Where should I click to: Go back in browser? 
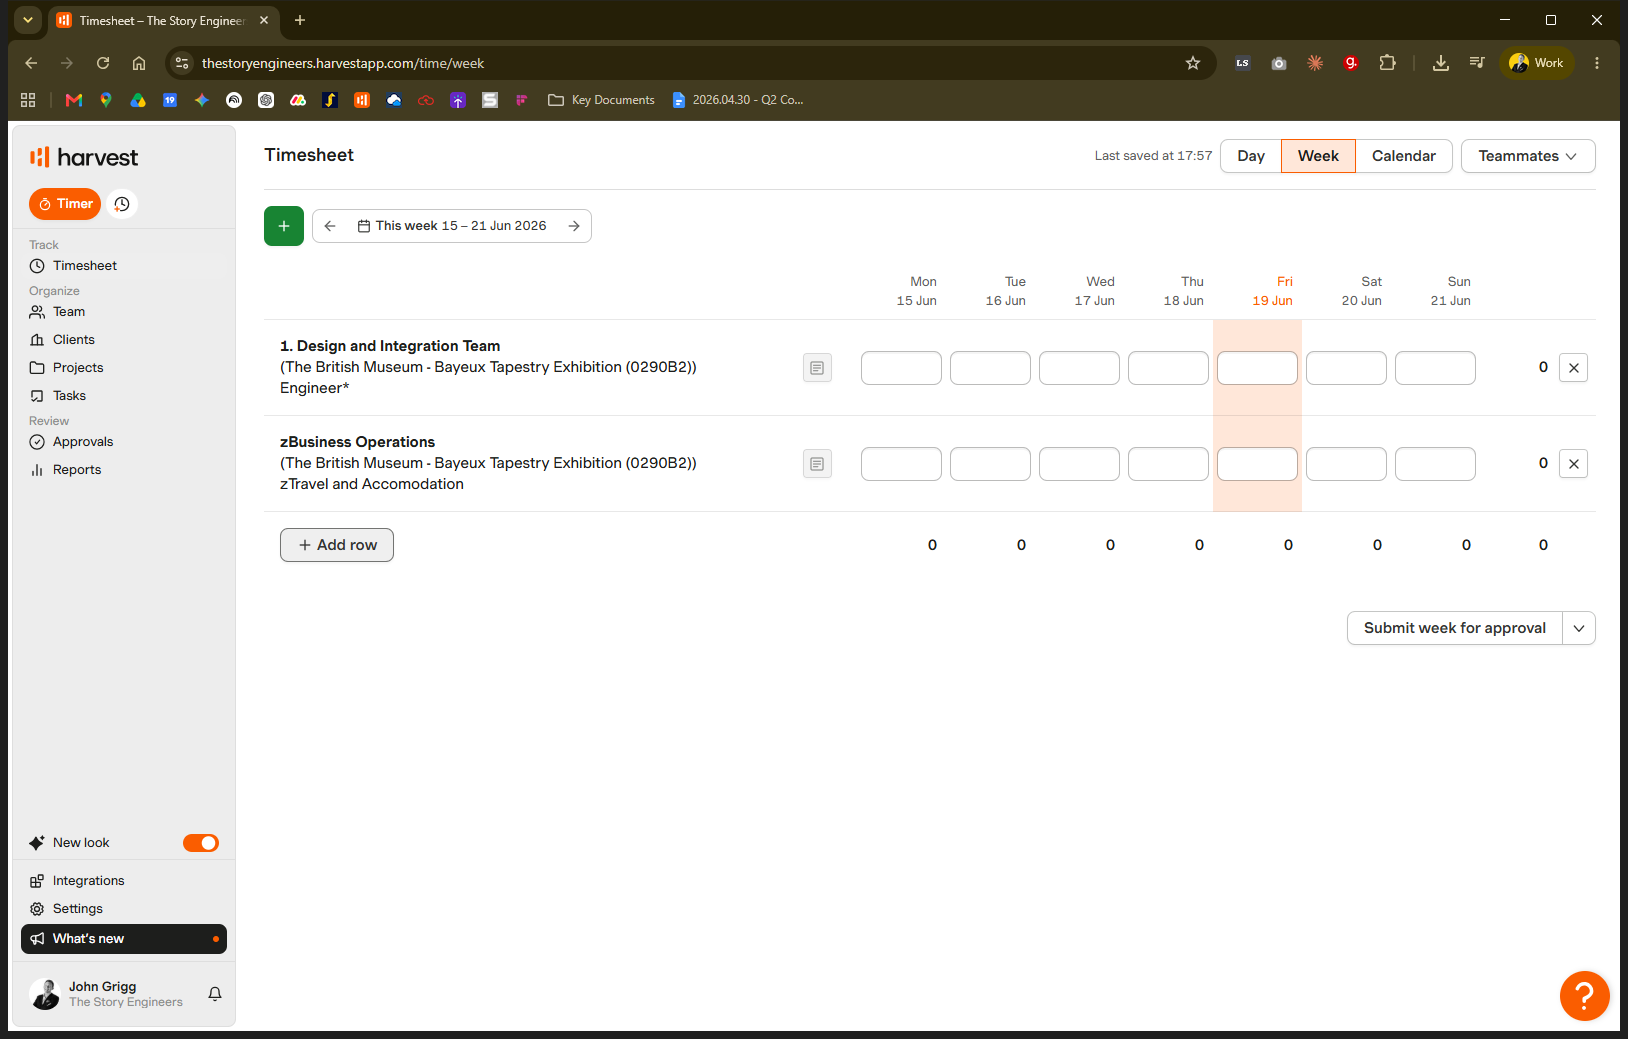point(31,63)
